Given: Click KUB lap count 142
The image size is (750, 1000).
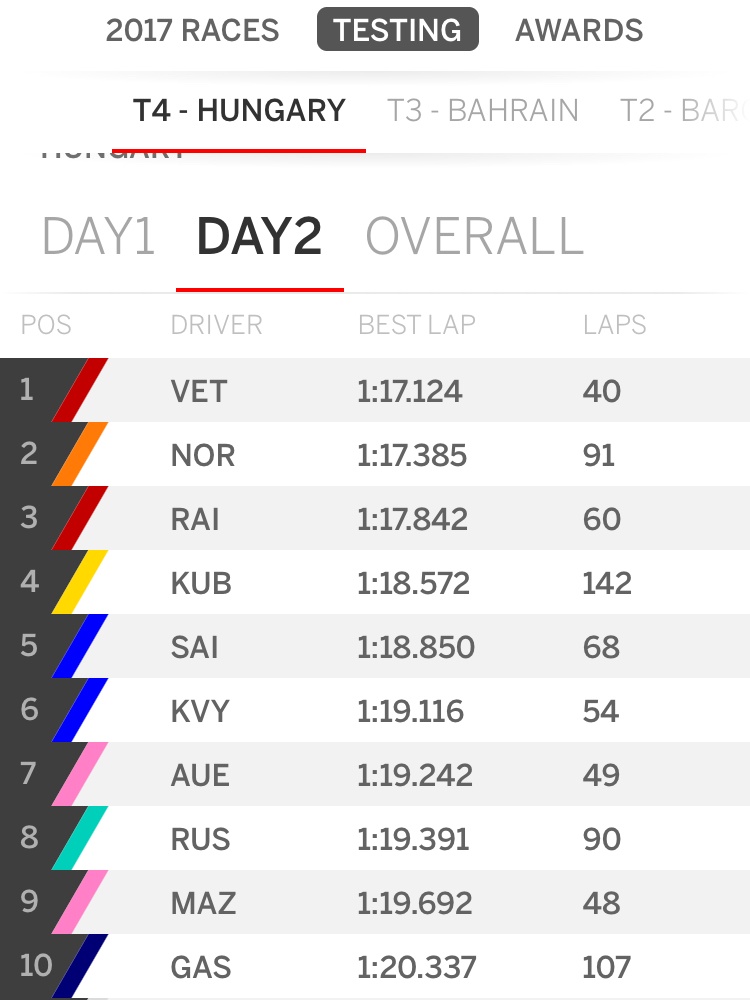Looking at the screenshot, I should point(606,583).
